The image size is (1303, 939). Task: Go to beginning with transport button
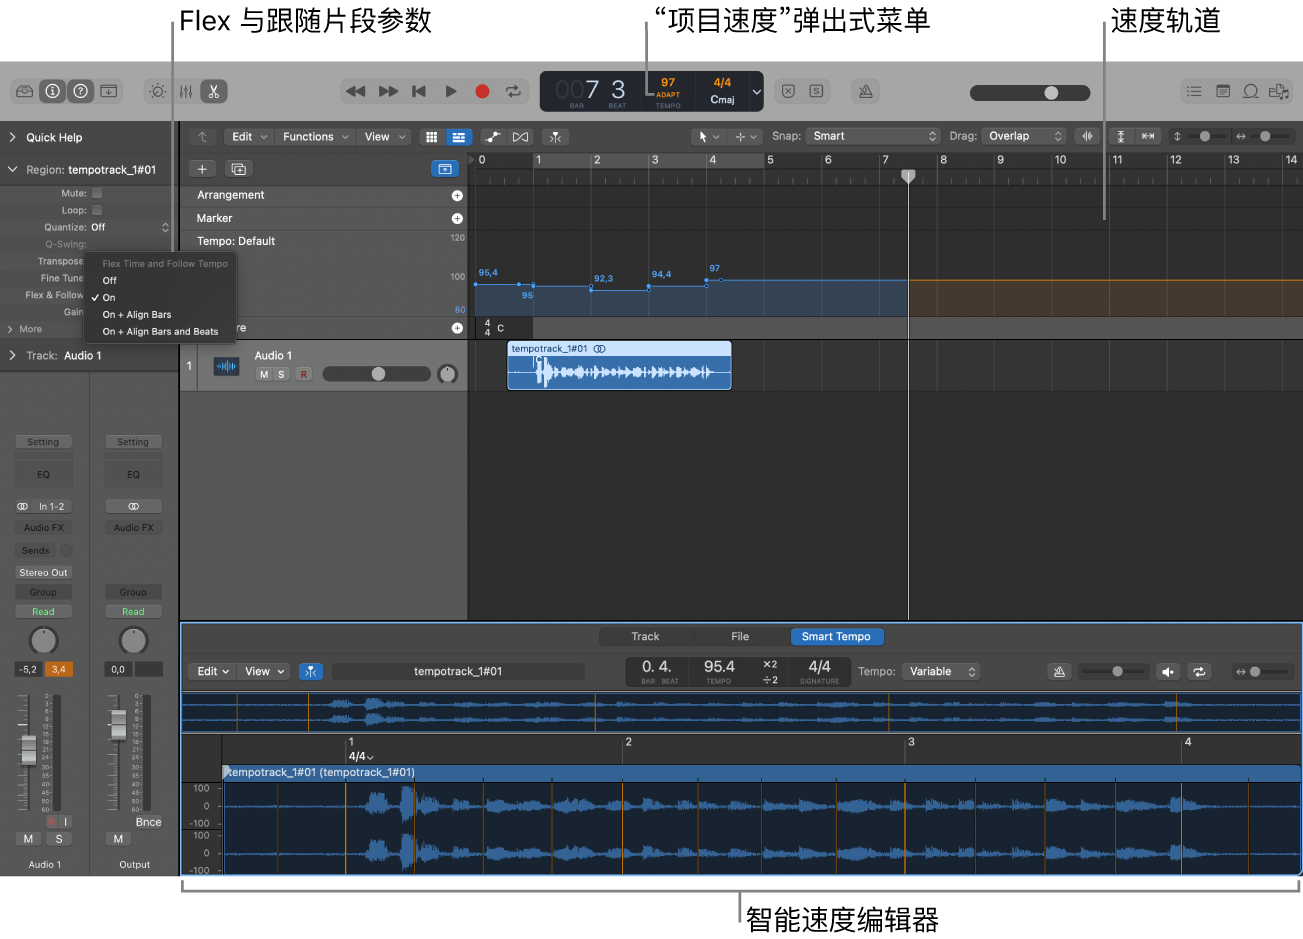pyautogui.click(x=420, y=91)
